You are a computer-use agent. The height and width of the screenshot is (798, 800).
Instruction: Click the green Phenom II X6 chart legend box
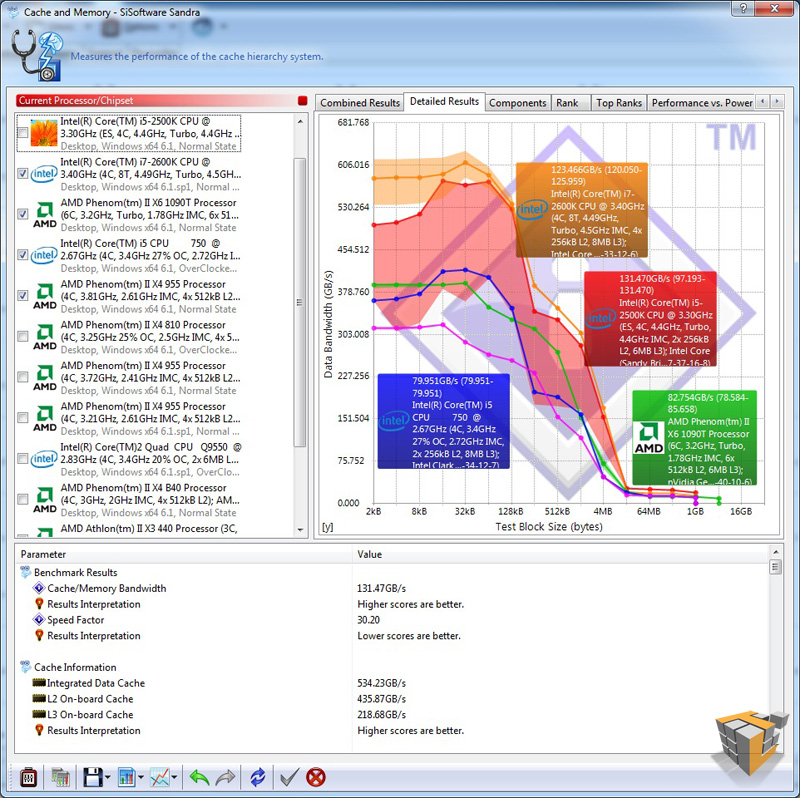click(694, 438)
